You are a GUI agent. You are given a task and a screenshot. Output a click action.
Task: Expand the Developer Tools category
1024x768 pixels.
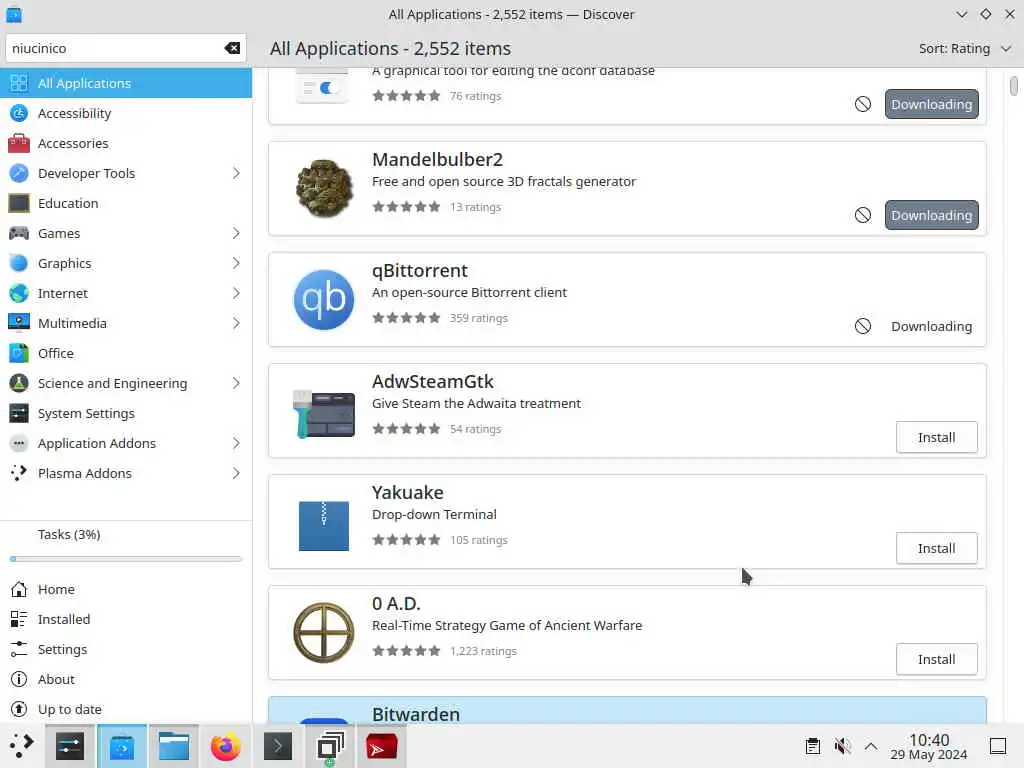tap(236, 174)
